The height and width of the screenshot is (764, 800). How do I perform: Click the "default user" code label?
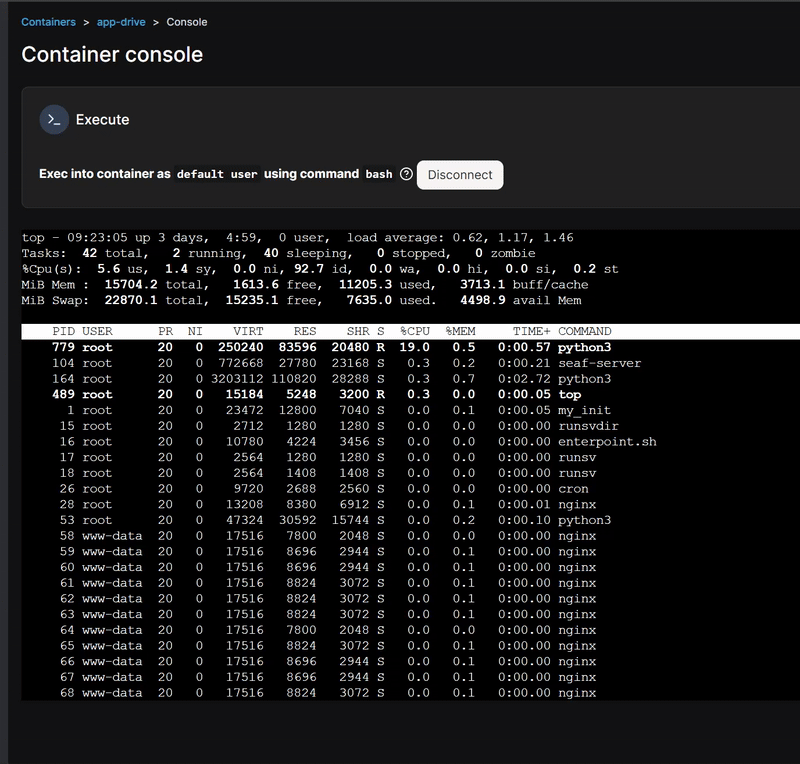217,174
